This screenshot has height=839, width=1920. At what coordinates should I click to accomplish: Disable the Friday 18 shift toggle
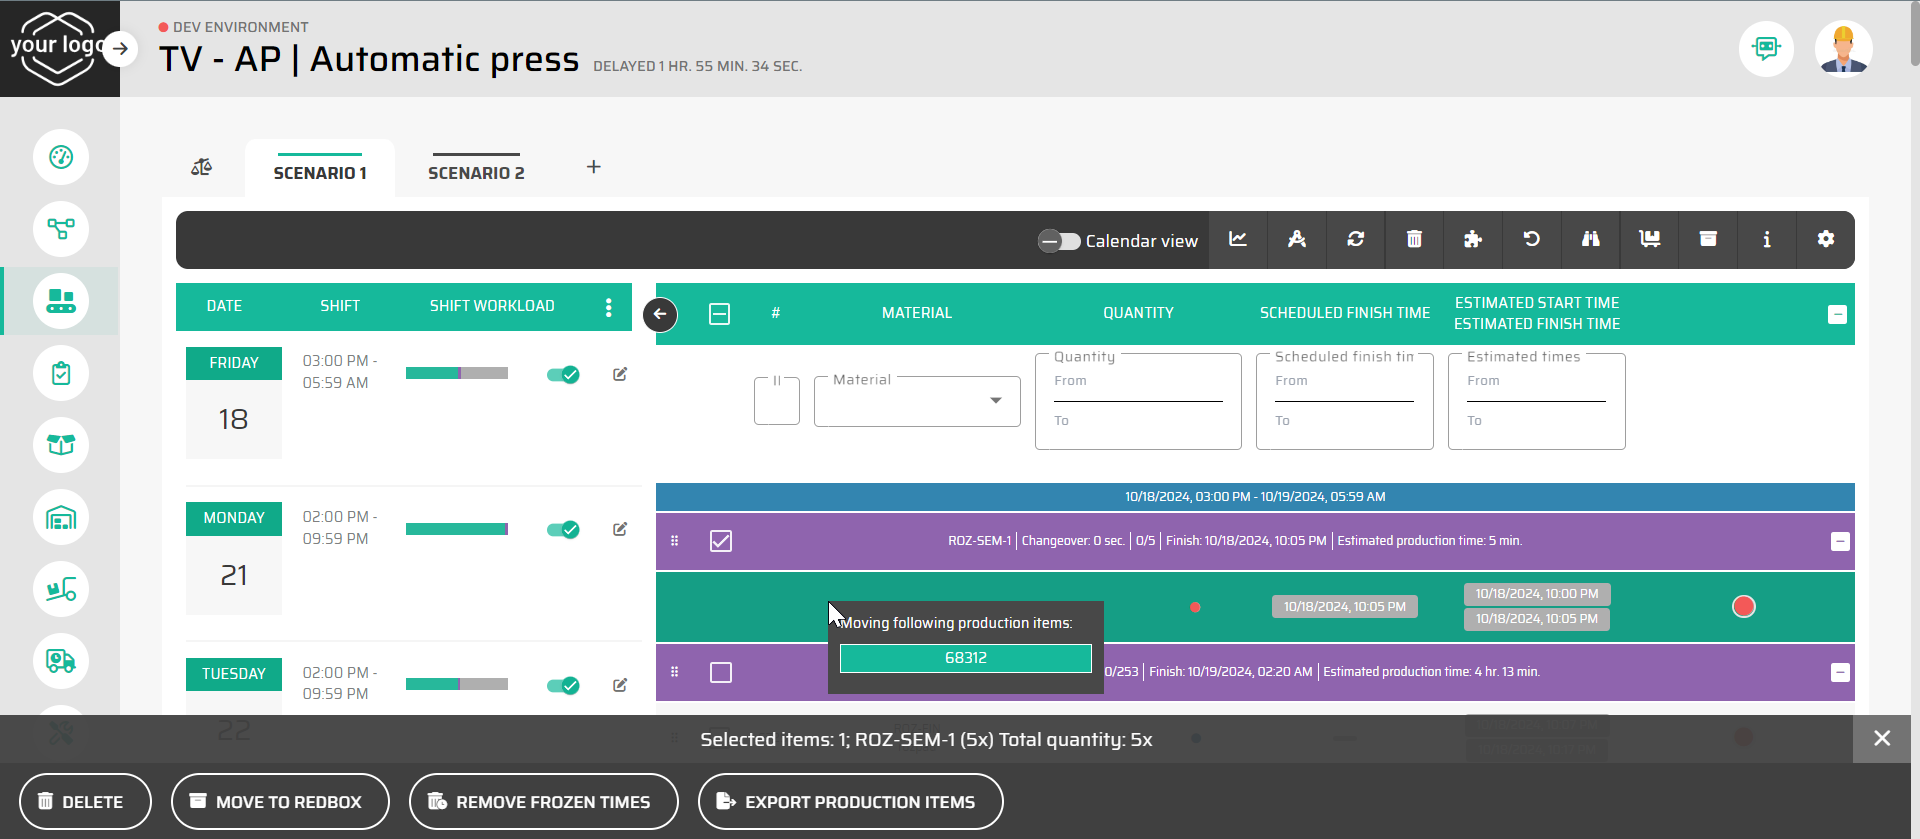coord(563,374)
